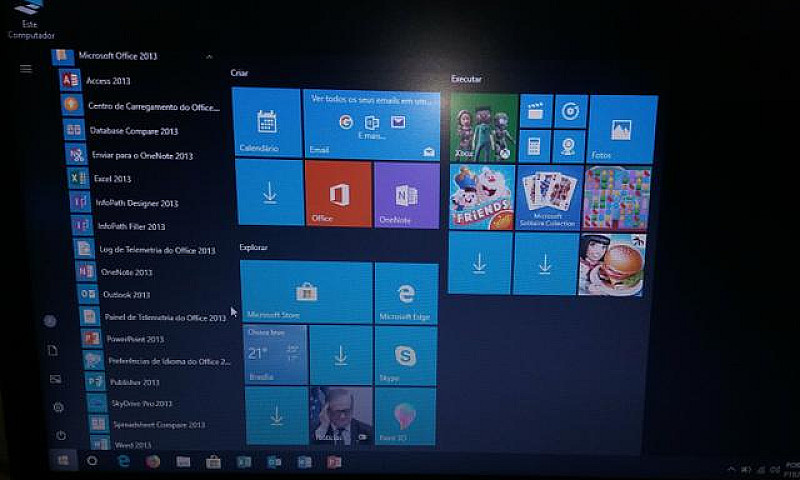Launch Excel 2013 from the list

point(112,179)
